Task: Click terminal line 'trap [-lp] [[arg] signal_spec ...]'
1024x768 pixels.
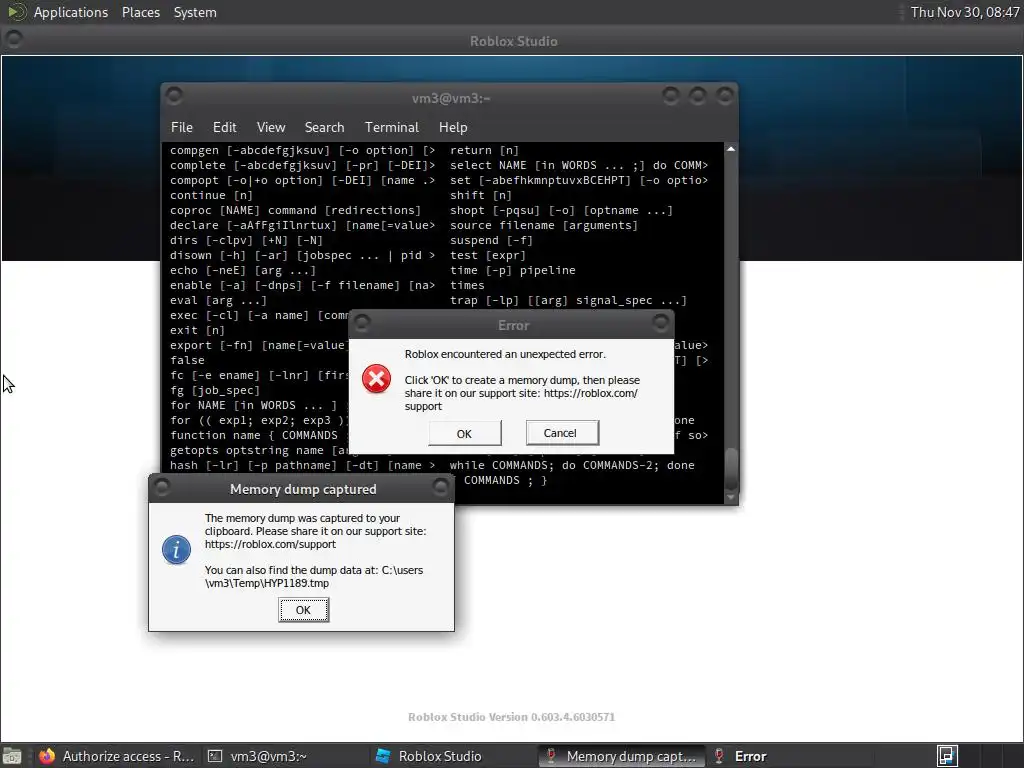Action: (x=568, y=300)
